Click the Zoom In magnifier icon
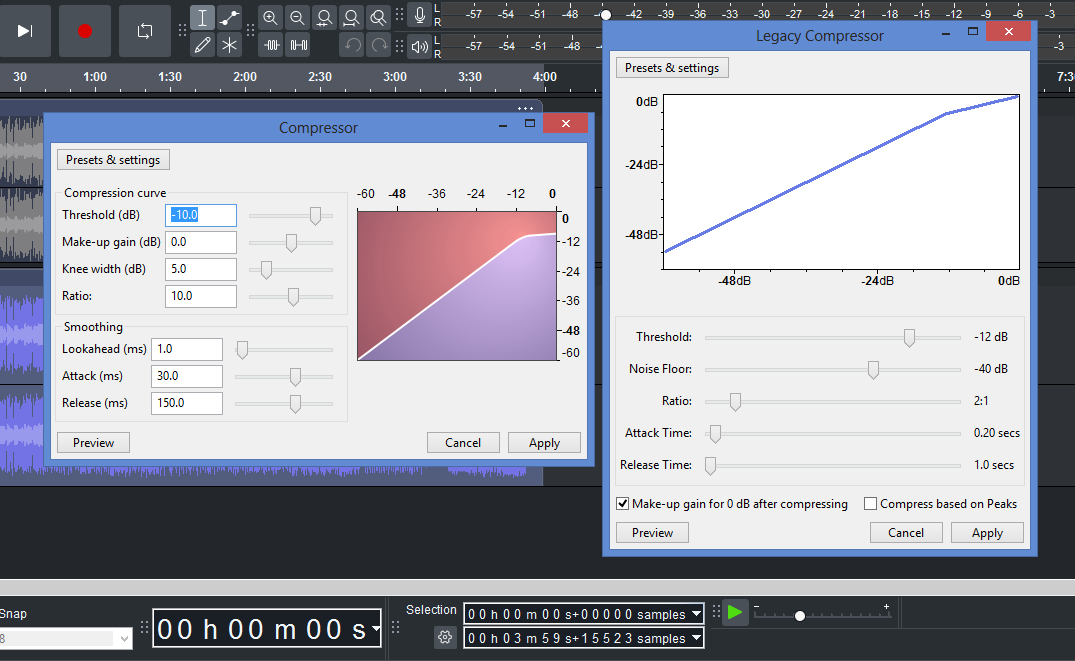 (x=270, y=17)
